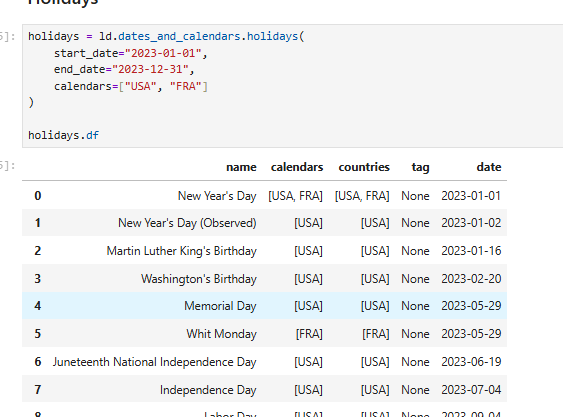Select the 'Memorial Day' cell
Screen dimensions: 563x417
(220, 306)
